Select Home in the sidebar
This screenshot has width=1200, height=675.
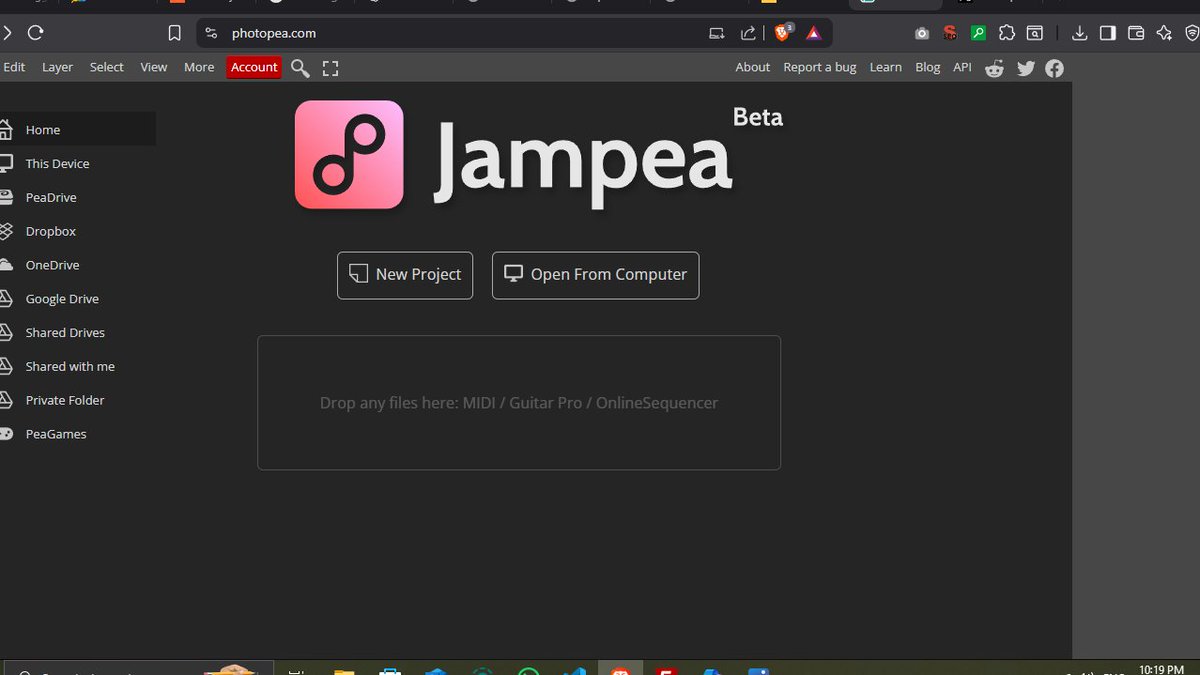(x=78, y=130)
